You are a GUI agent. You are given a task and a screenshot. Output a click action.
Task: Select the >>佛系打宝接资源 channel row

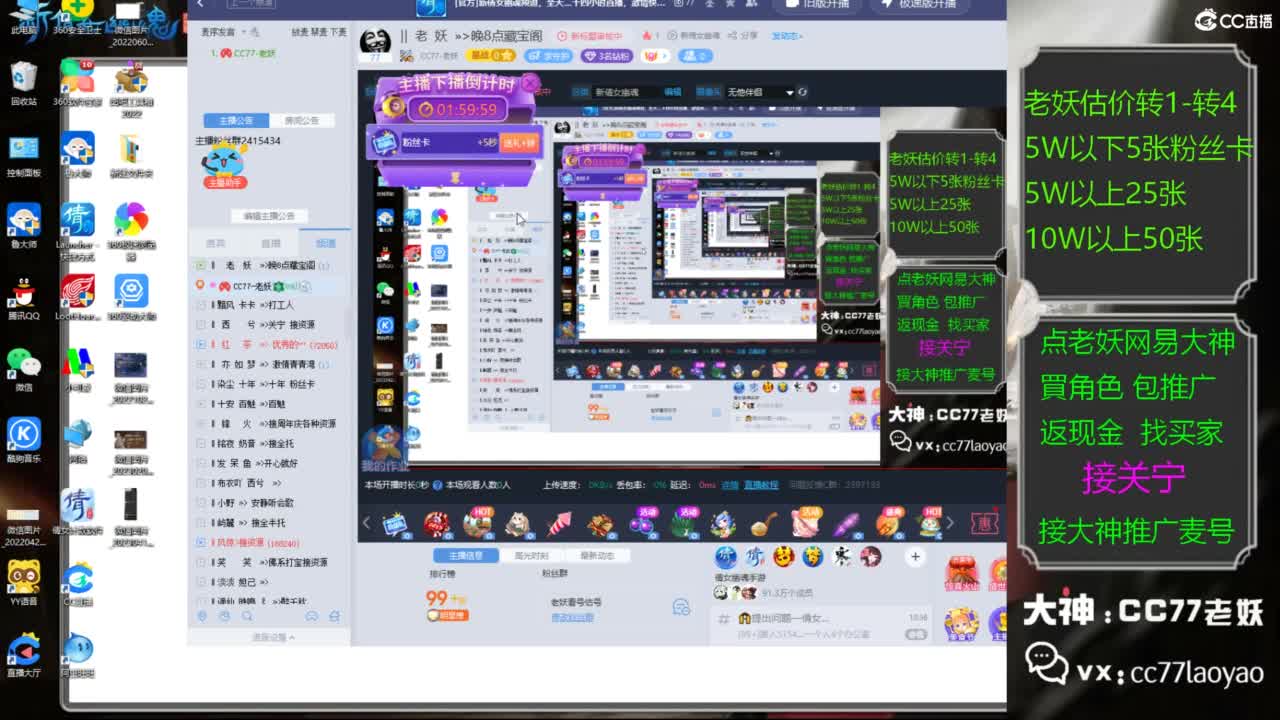tap(269, 562)
